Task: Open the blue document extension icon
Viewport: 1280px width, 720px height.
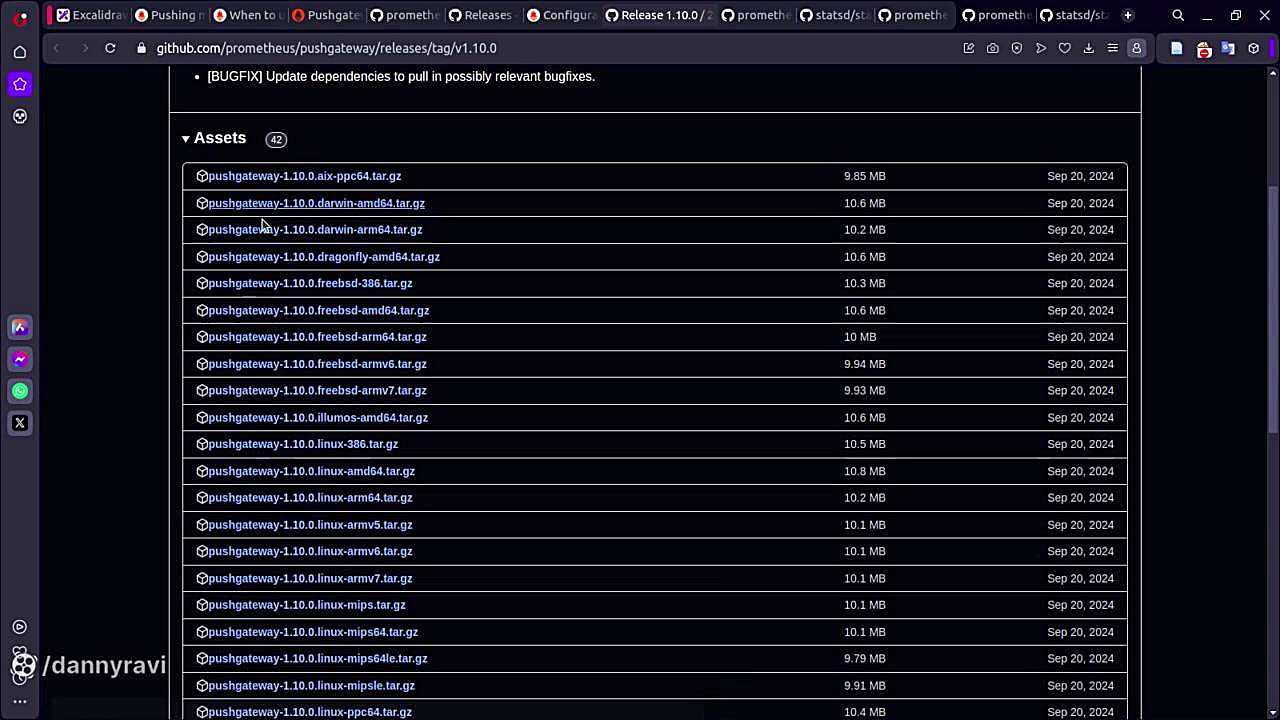Action: point(1176,48)
